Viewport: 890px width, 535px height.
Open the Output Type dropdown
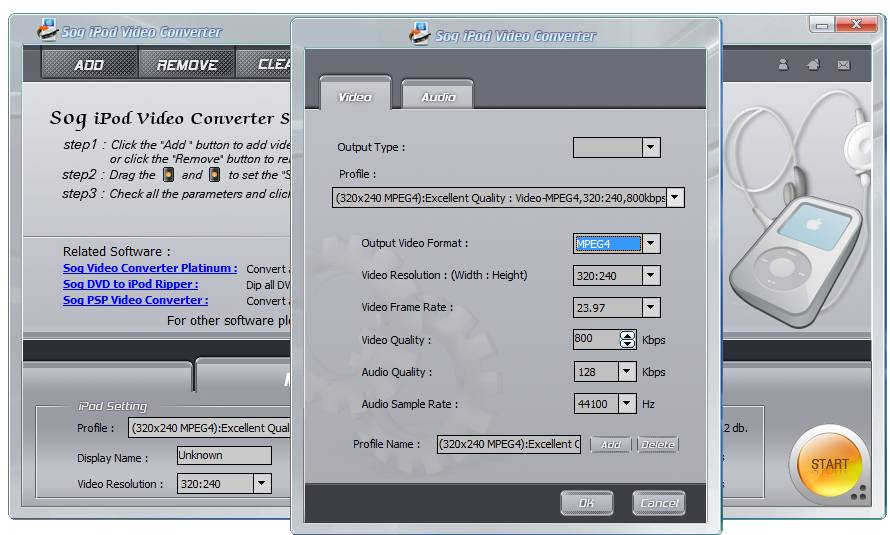click(651, 148)
